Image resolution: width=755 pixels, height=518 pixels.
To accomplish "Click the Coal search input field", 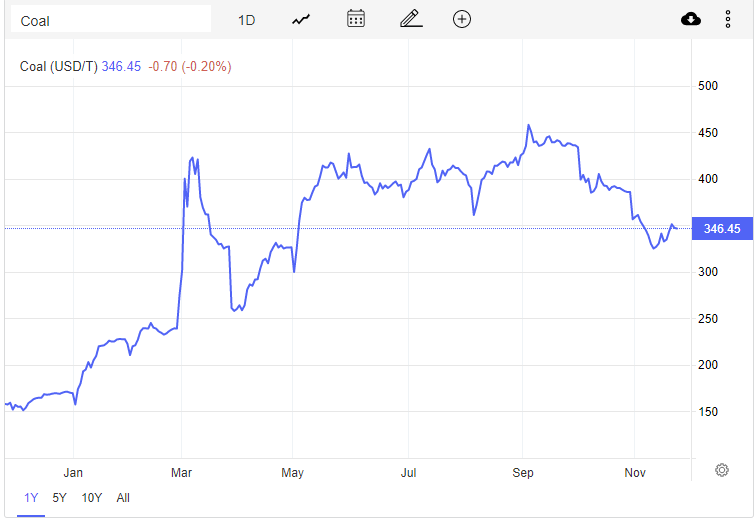I will point(111,20).
